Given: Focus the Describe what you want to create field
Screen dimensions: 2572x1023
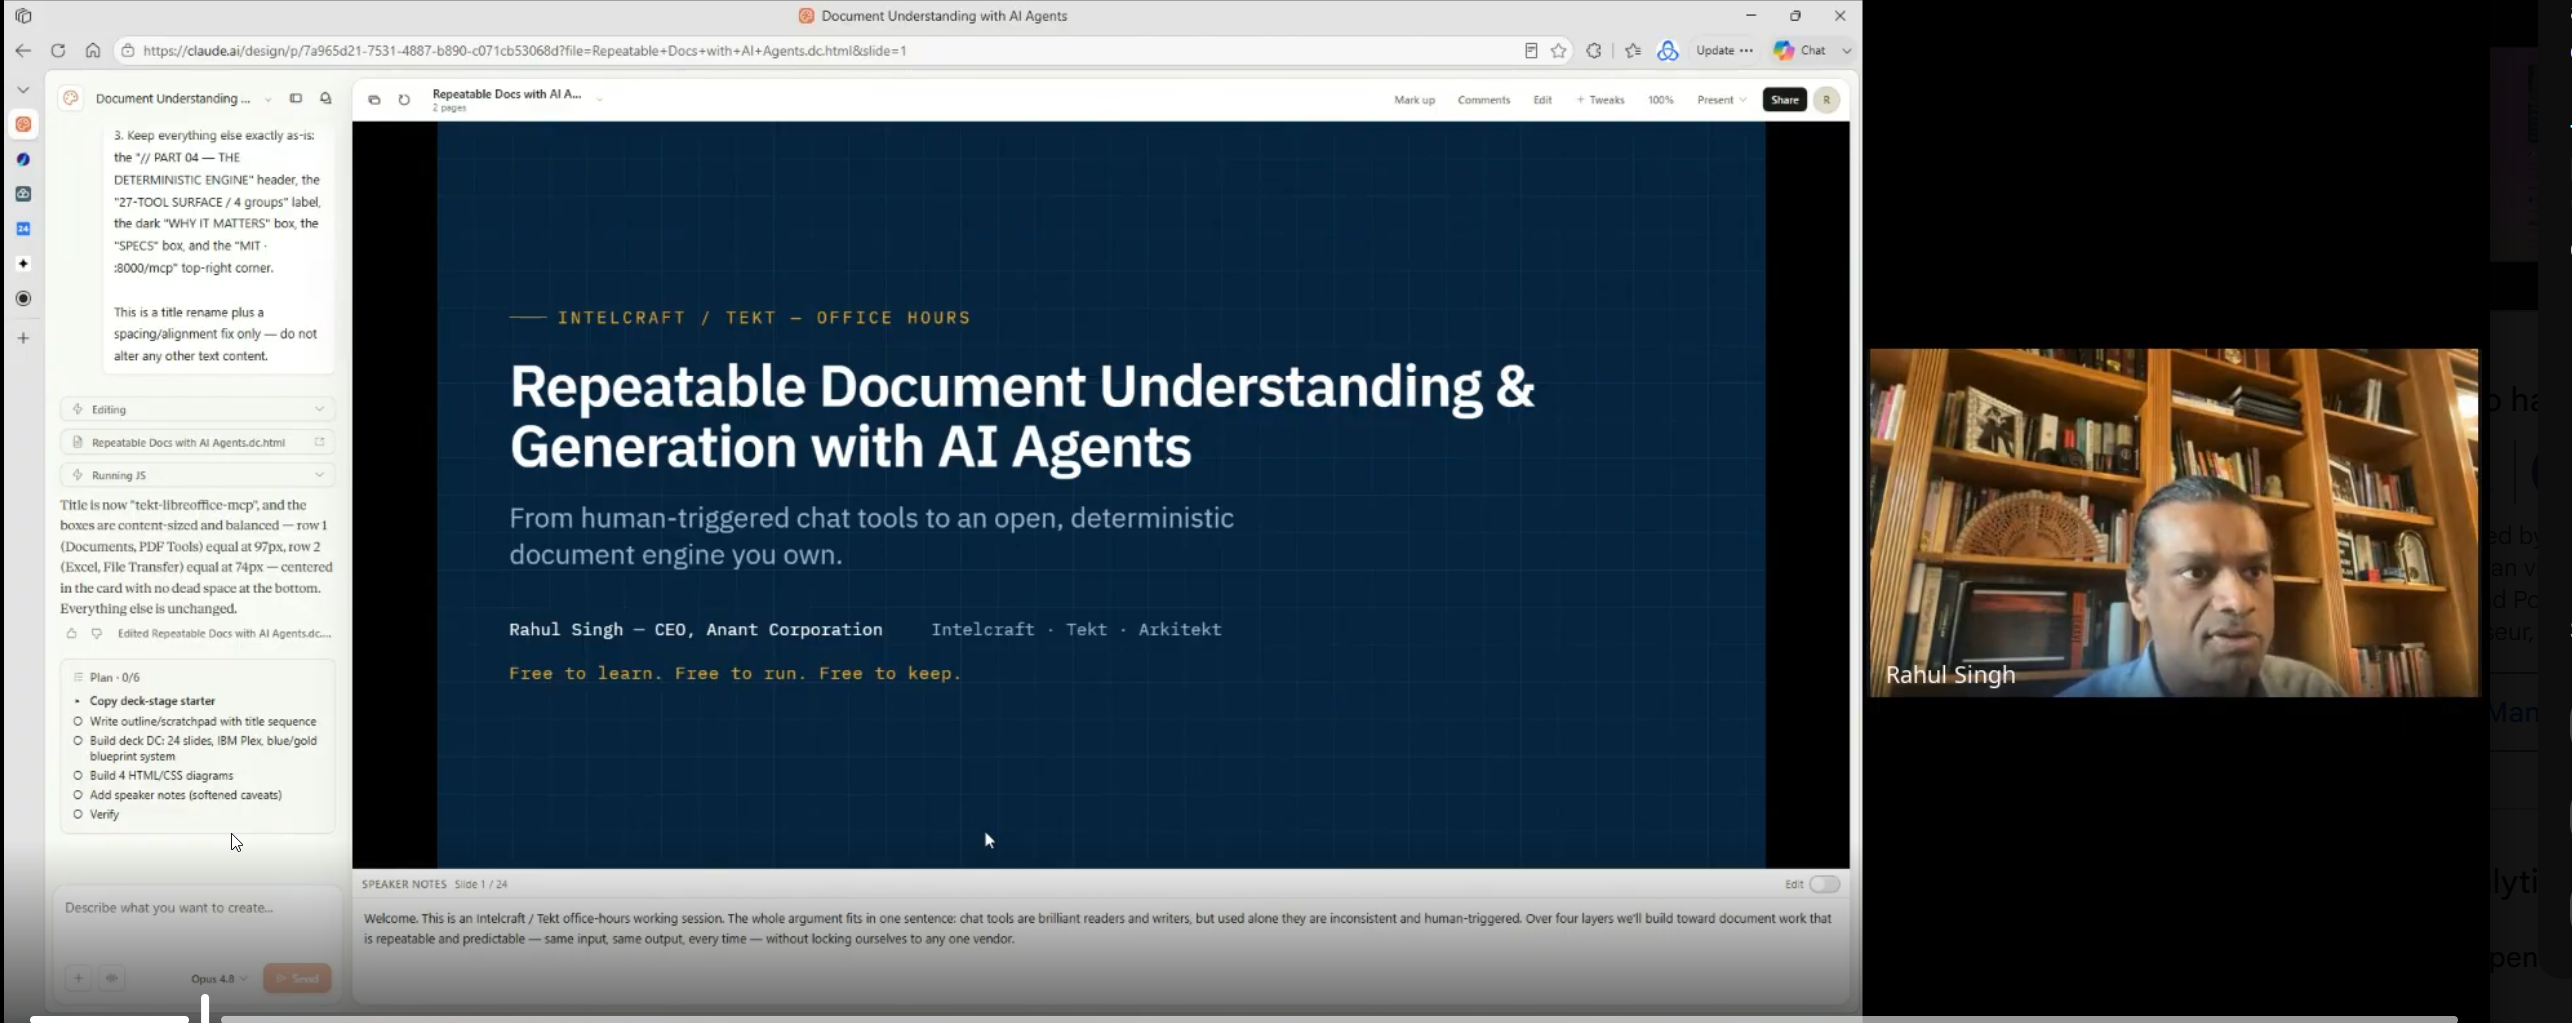Looking at the screenshot, I should click(x=197, y=908).
